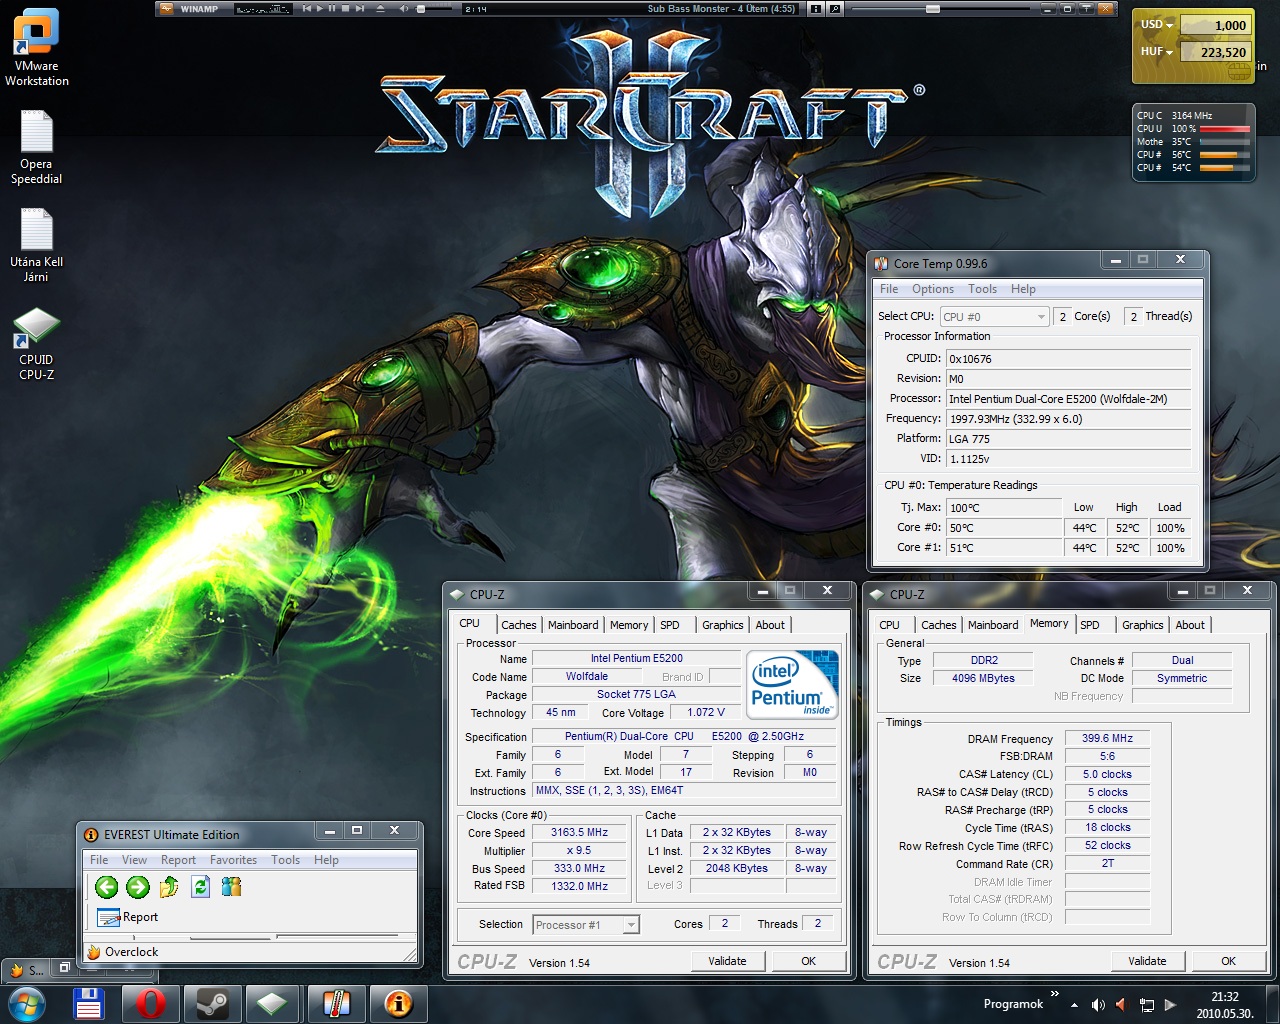Pause playback in Winamp

332,8
